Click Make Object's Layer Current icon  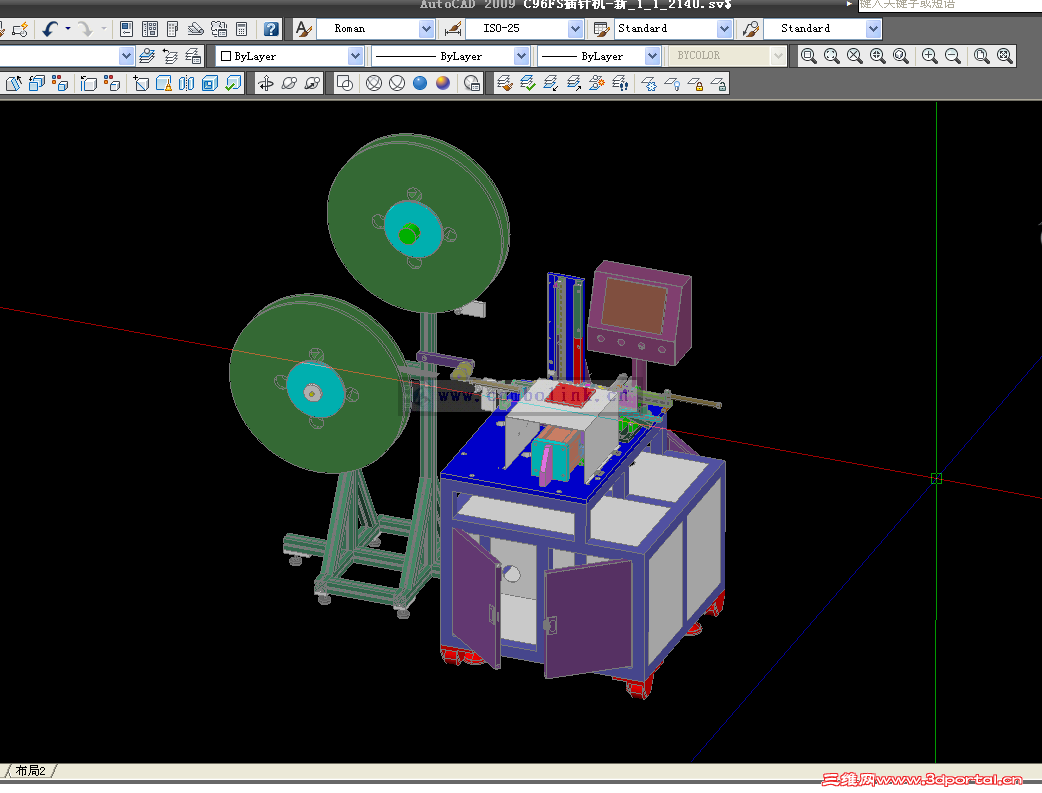click(x=148, y=56)
